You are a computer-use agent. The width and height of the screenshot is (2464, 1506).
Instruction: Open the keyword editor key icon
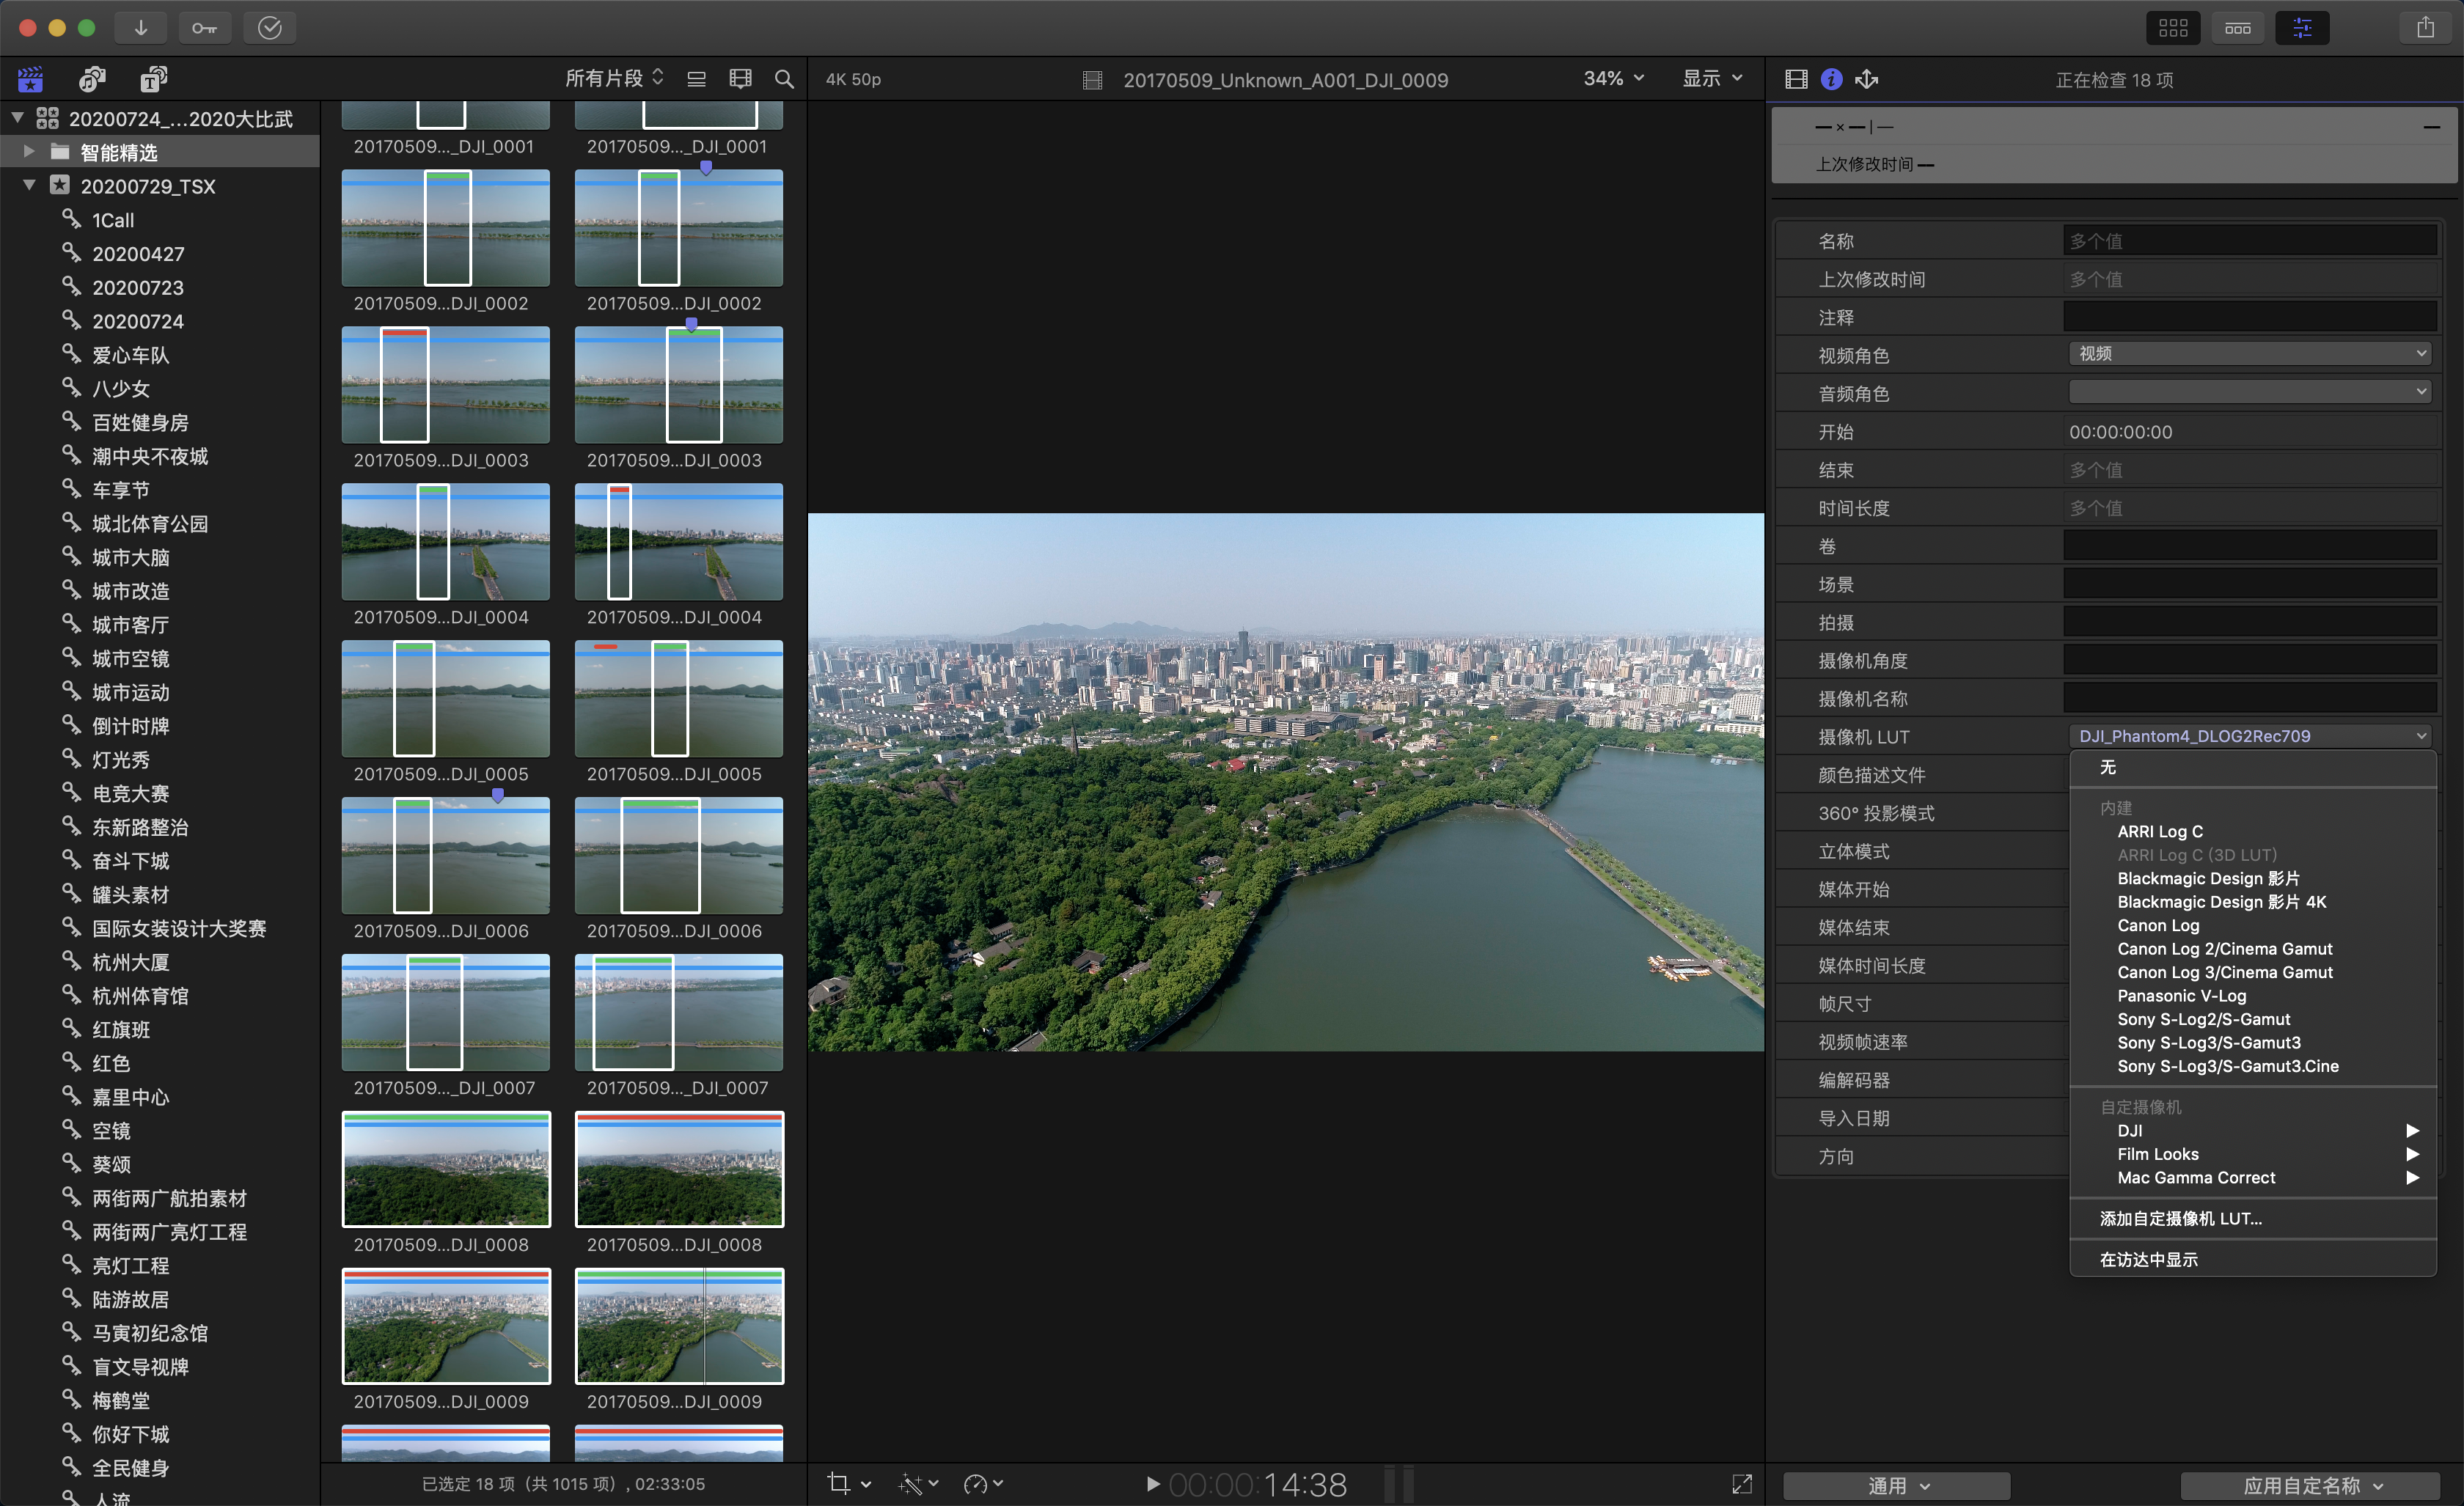[x=204, y=28]
